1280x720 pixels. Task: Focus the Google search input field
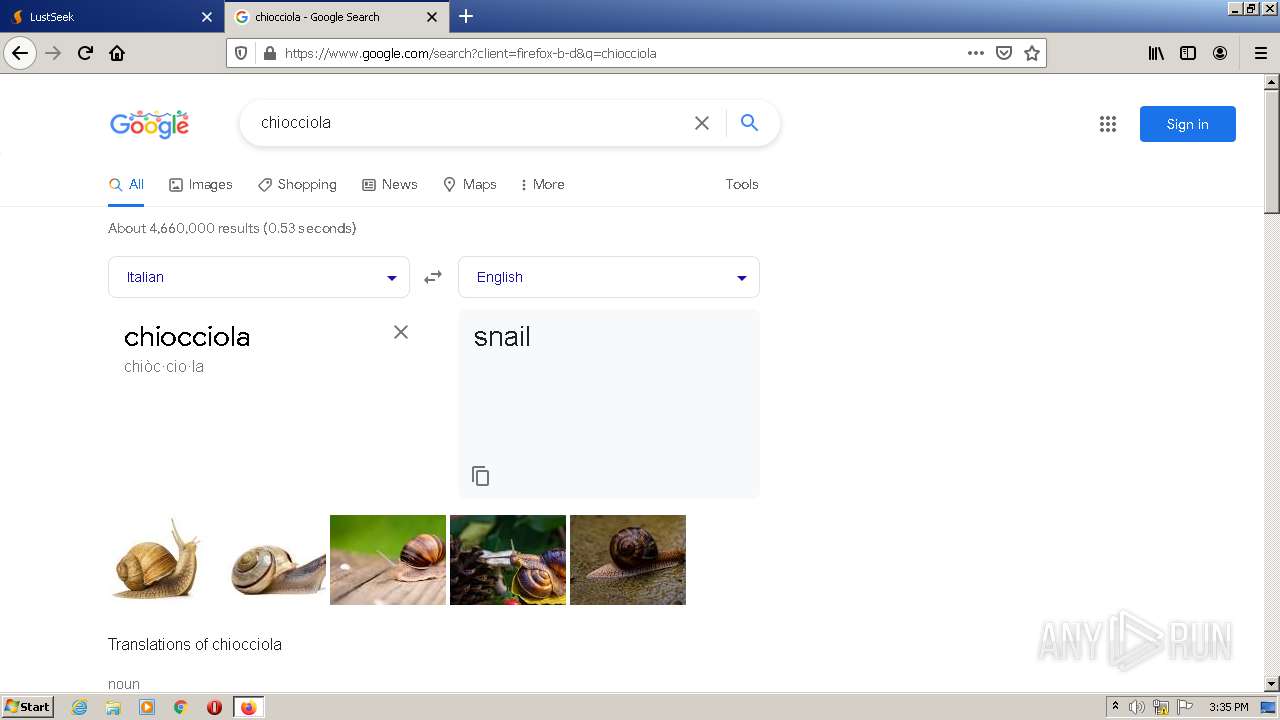click(470, 123)
